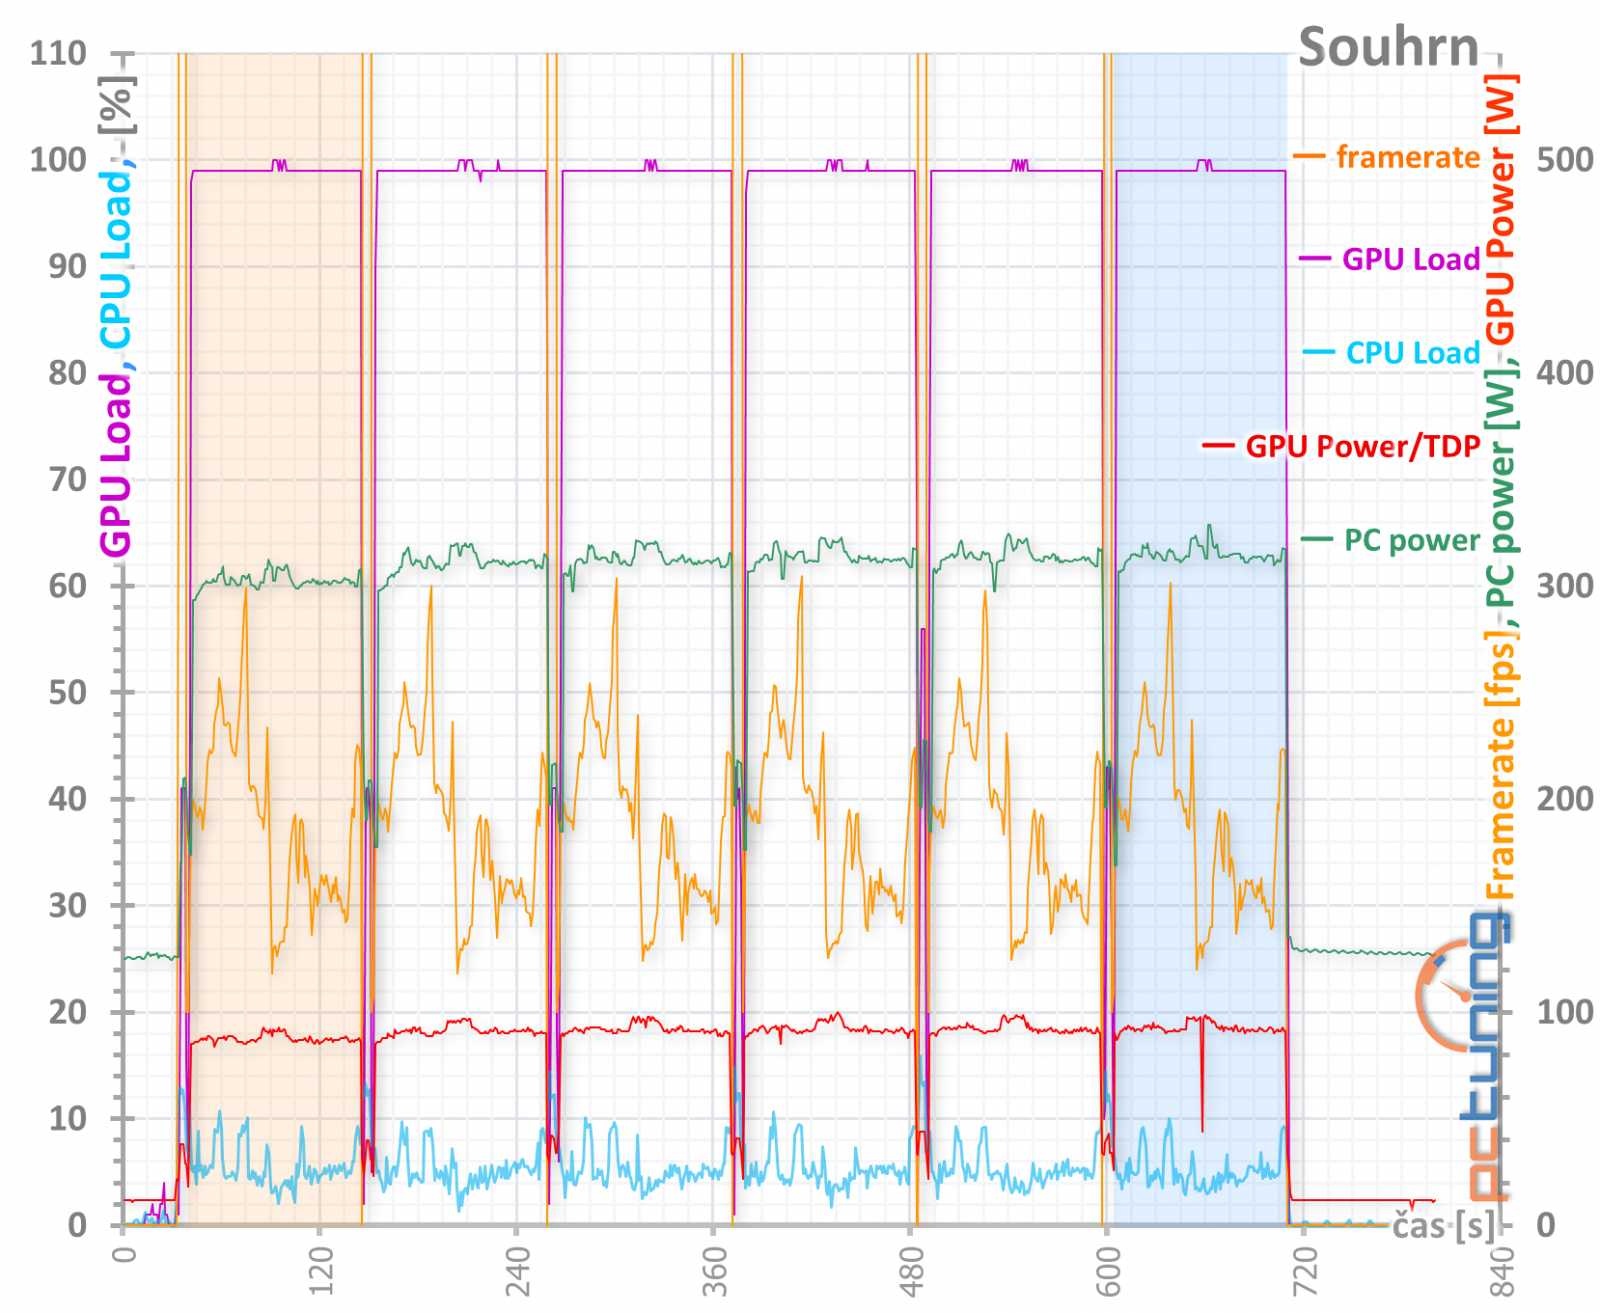Click the '100' right axis value
Screen dimensions: 1600x1313
point(1564,1011)
